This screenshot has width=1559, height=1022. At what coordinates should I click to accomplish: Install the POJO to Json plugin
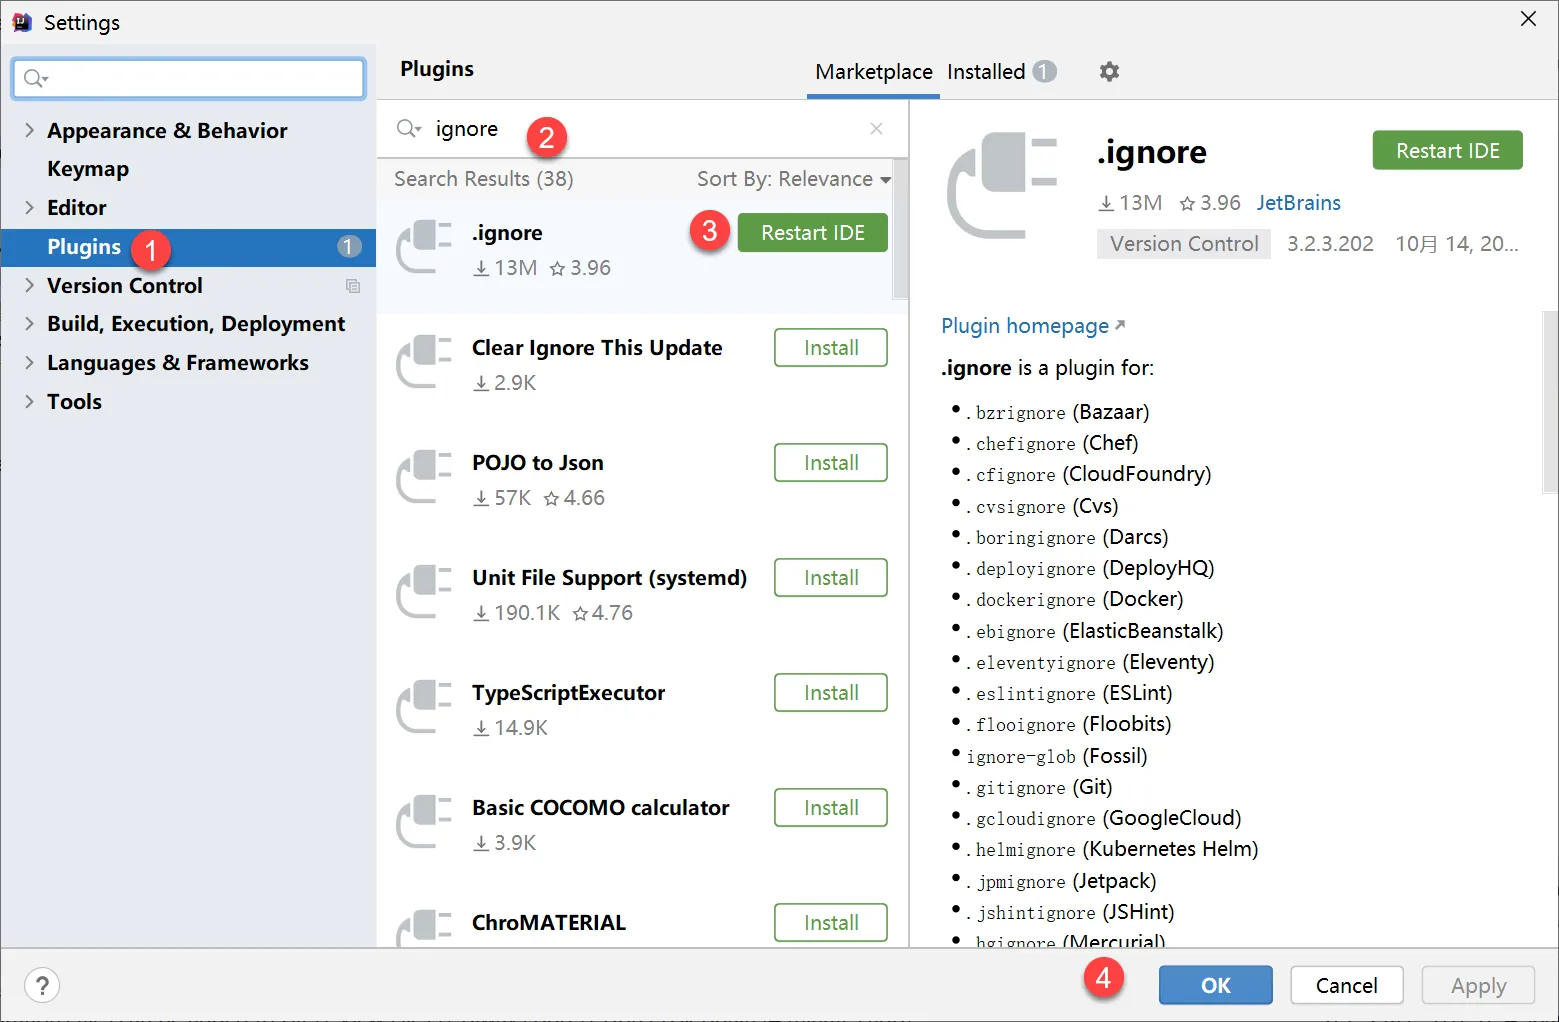pyautogui.click(x=831, y=463)
